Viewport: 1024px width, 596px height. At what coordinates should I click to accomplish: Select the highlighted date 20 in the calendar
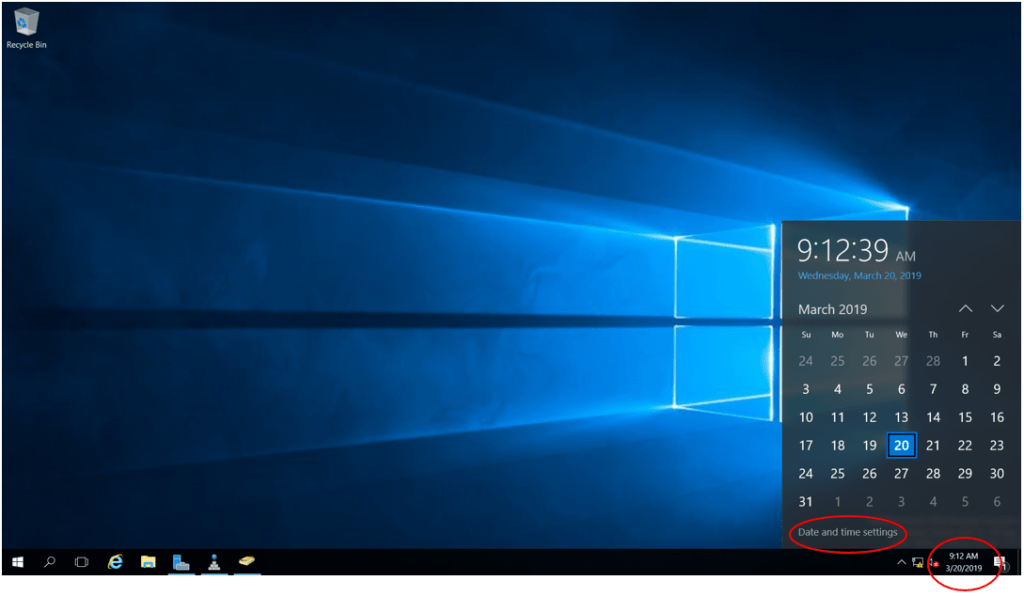tap(901, 445)
